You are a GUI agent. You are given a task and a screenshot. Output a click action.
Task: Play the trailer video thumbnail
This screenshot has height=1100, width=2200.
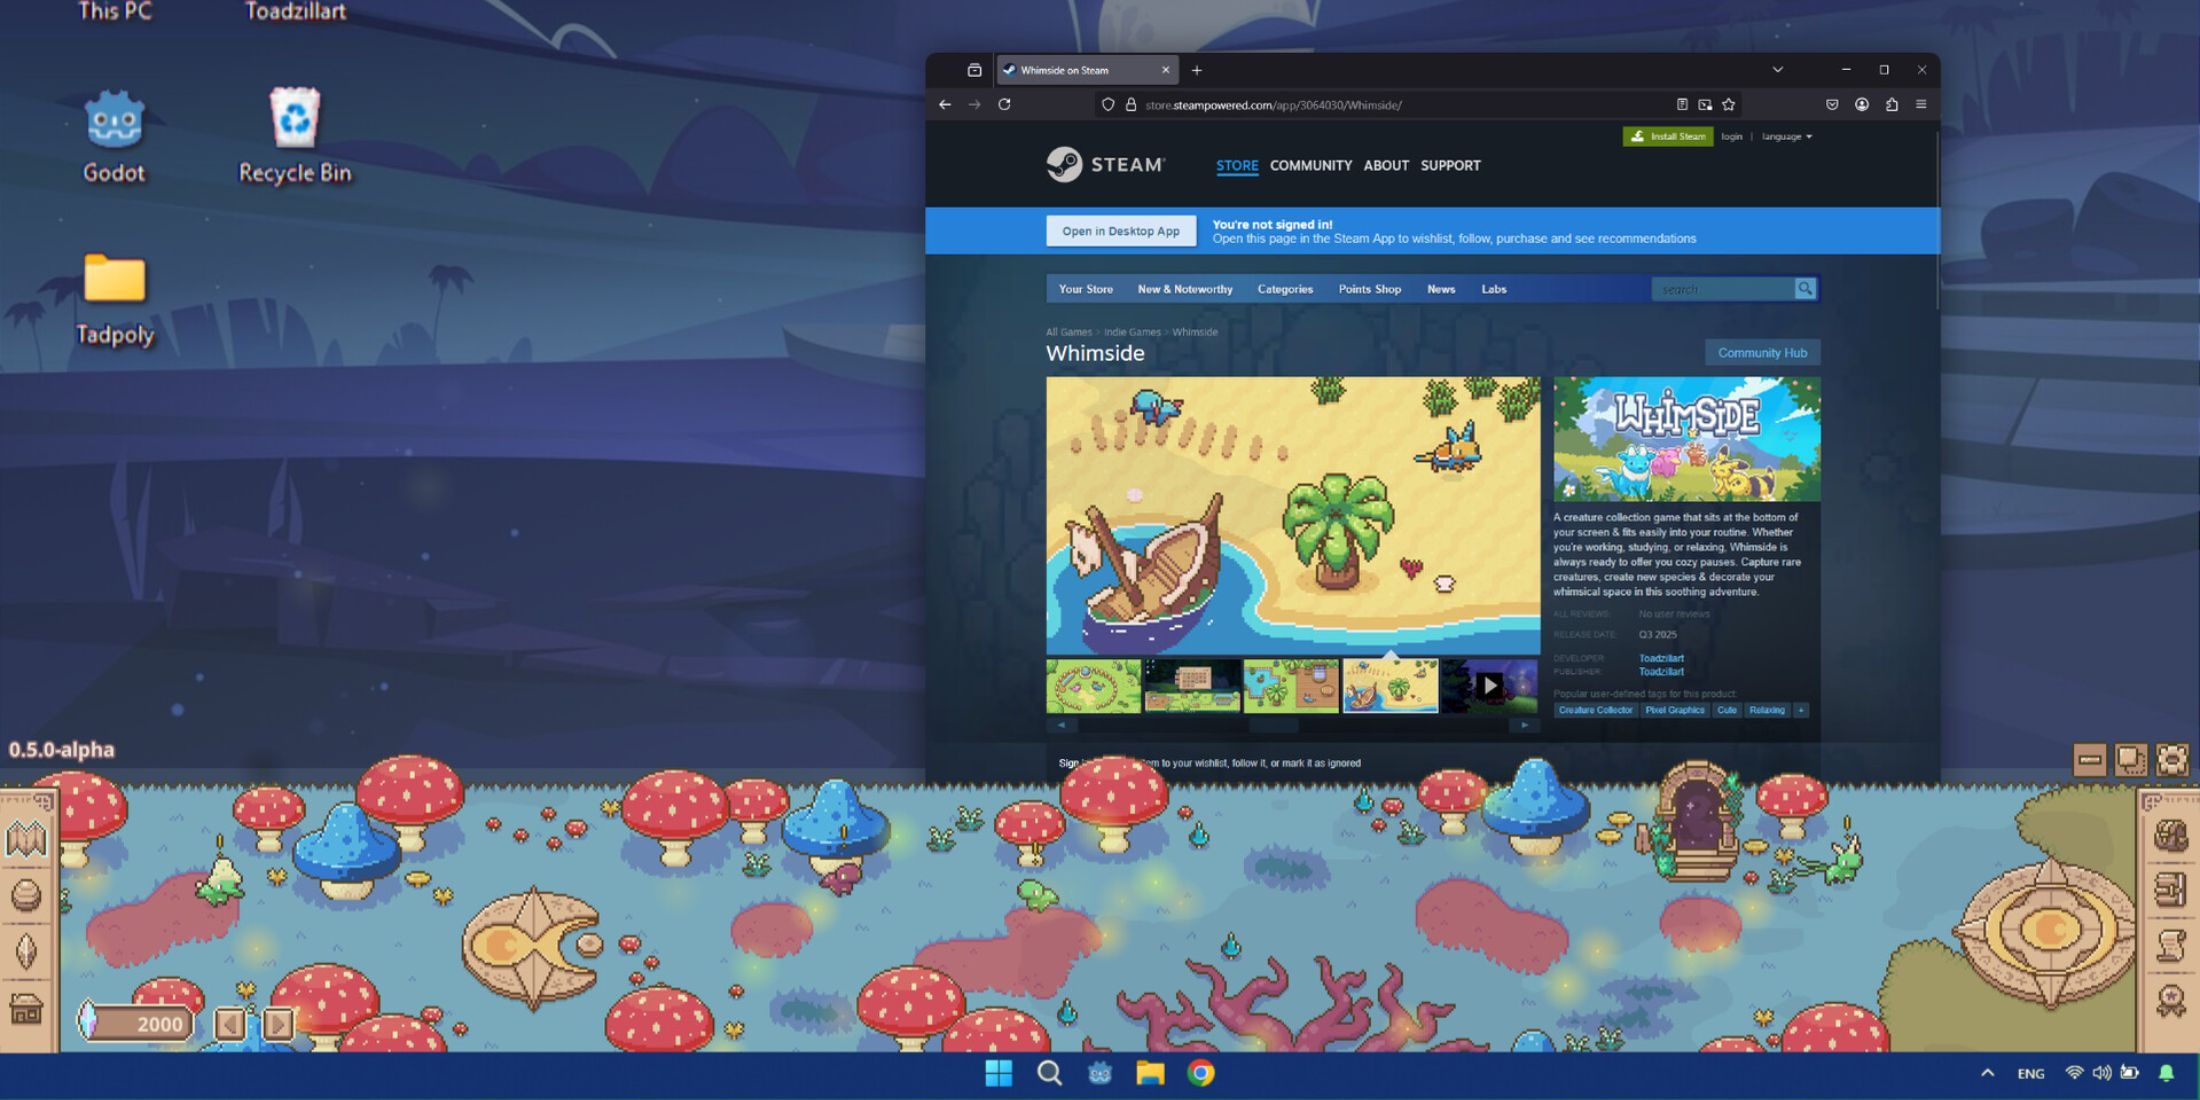pyautogui.click(x=1489, y=685)
